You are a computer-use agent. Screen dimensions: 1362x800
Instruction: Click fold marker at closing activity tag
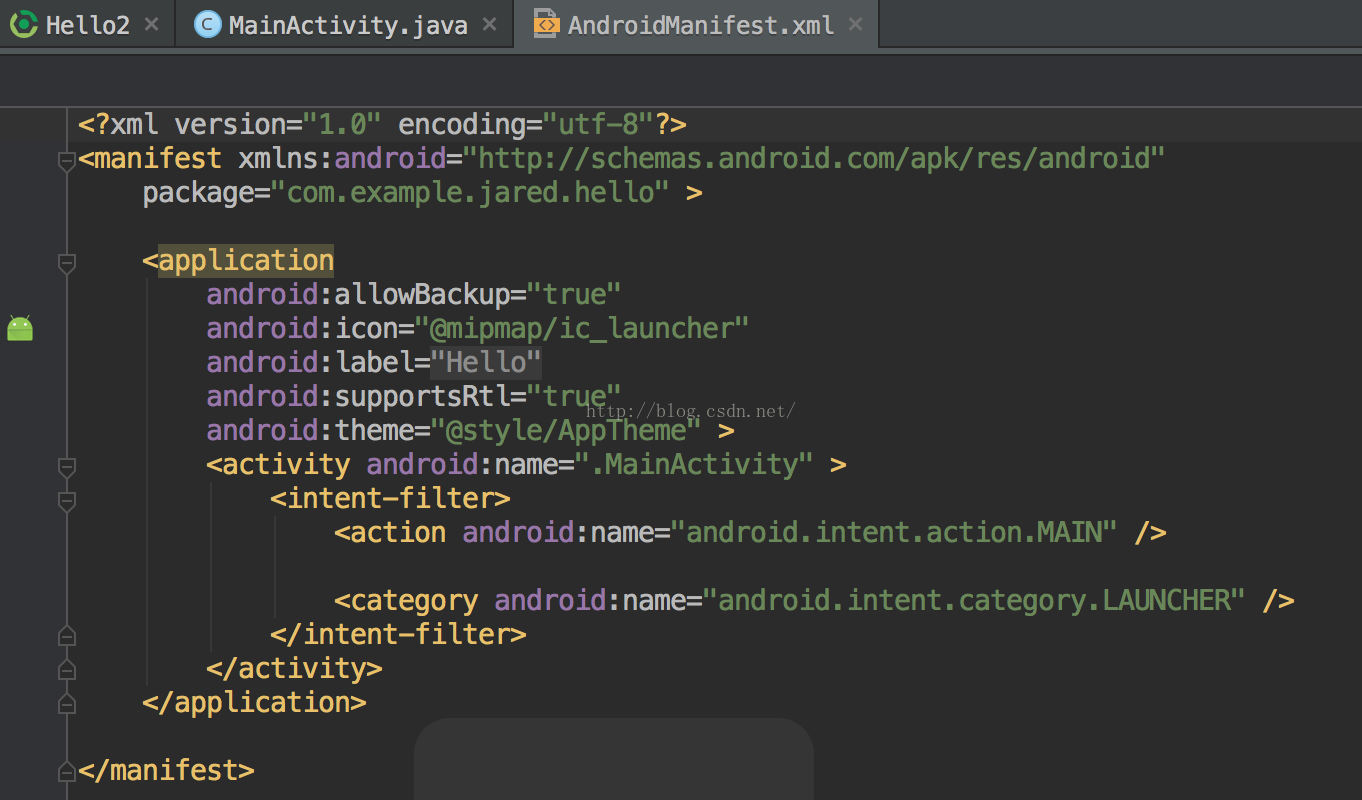click(67, 669)
